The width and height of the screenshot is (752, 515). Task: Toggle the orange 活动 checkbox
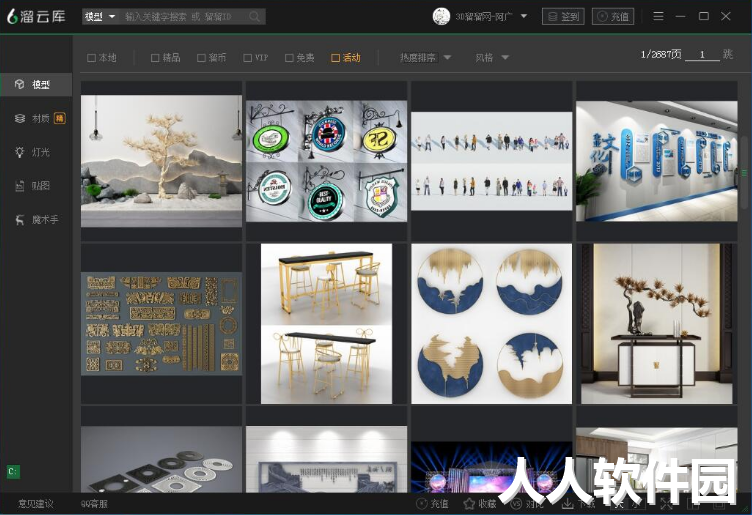pyautogui.click(x=336, y=58)
